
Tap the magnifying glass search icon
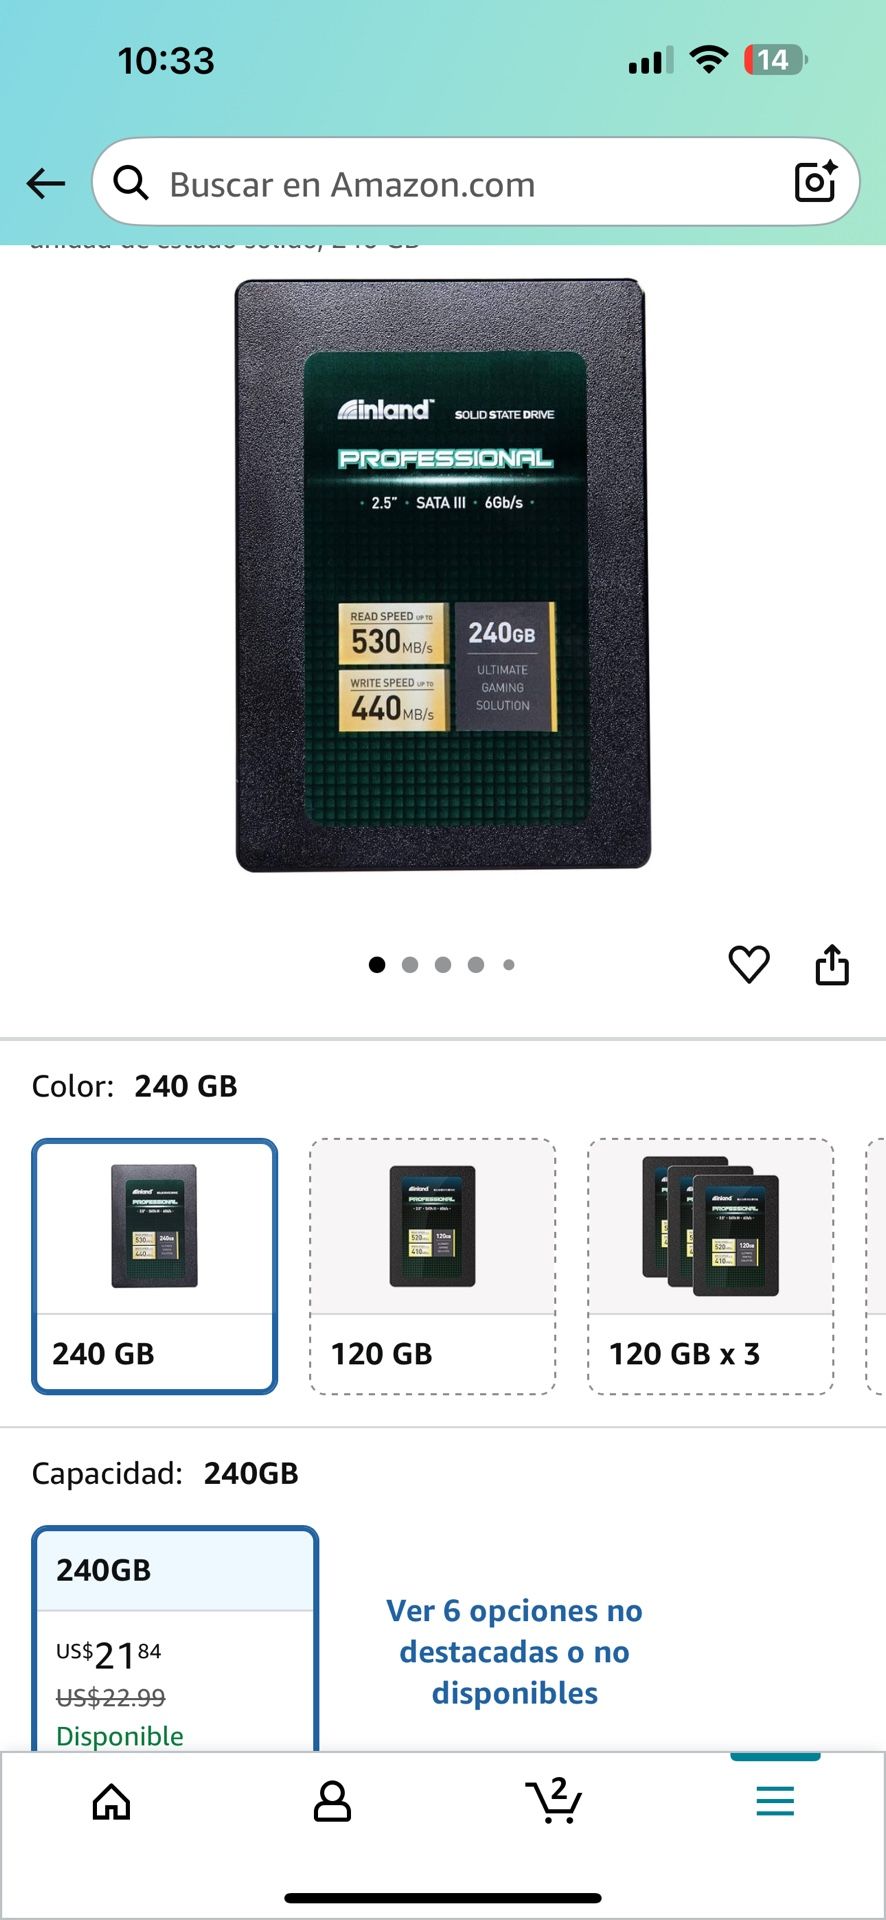coord(131,183)
